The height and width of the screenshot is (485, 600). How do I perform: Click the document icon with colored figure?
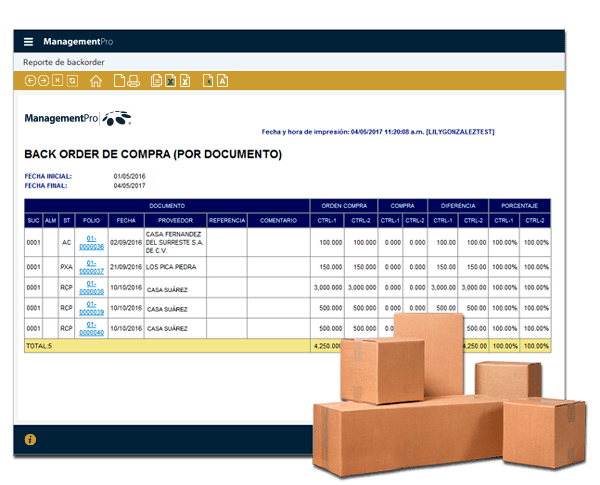[208, 81]
